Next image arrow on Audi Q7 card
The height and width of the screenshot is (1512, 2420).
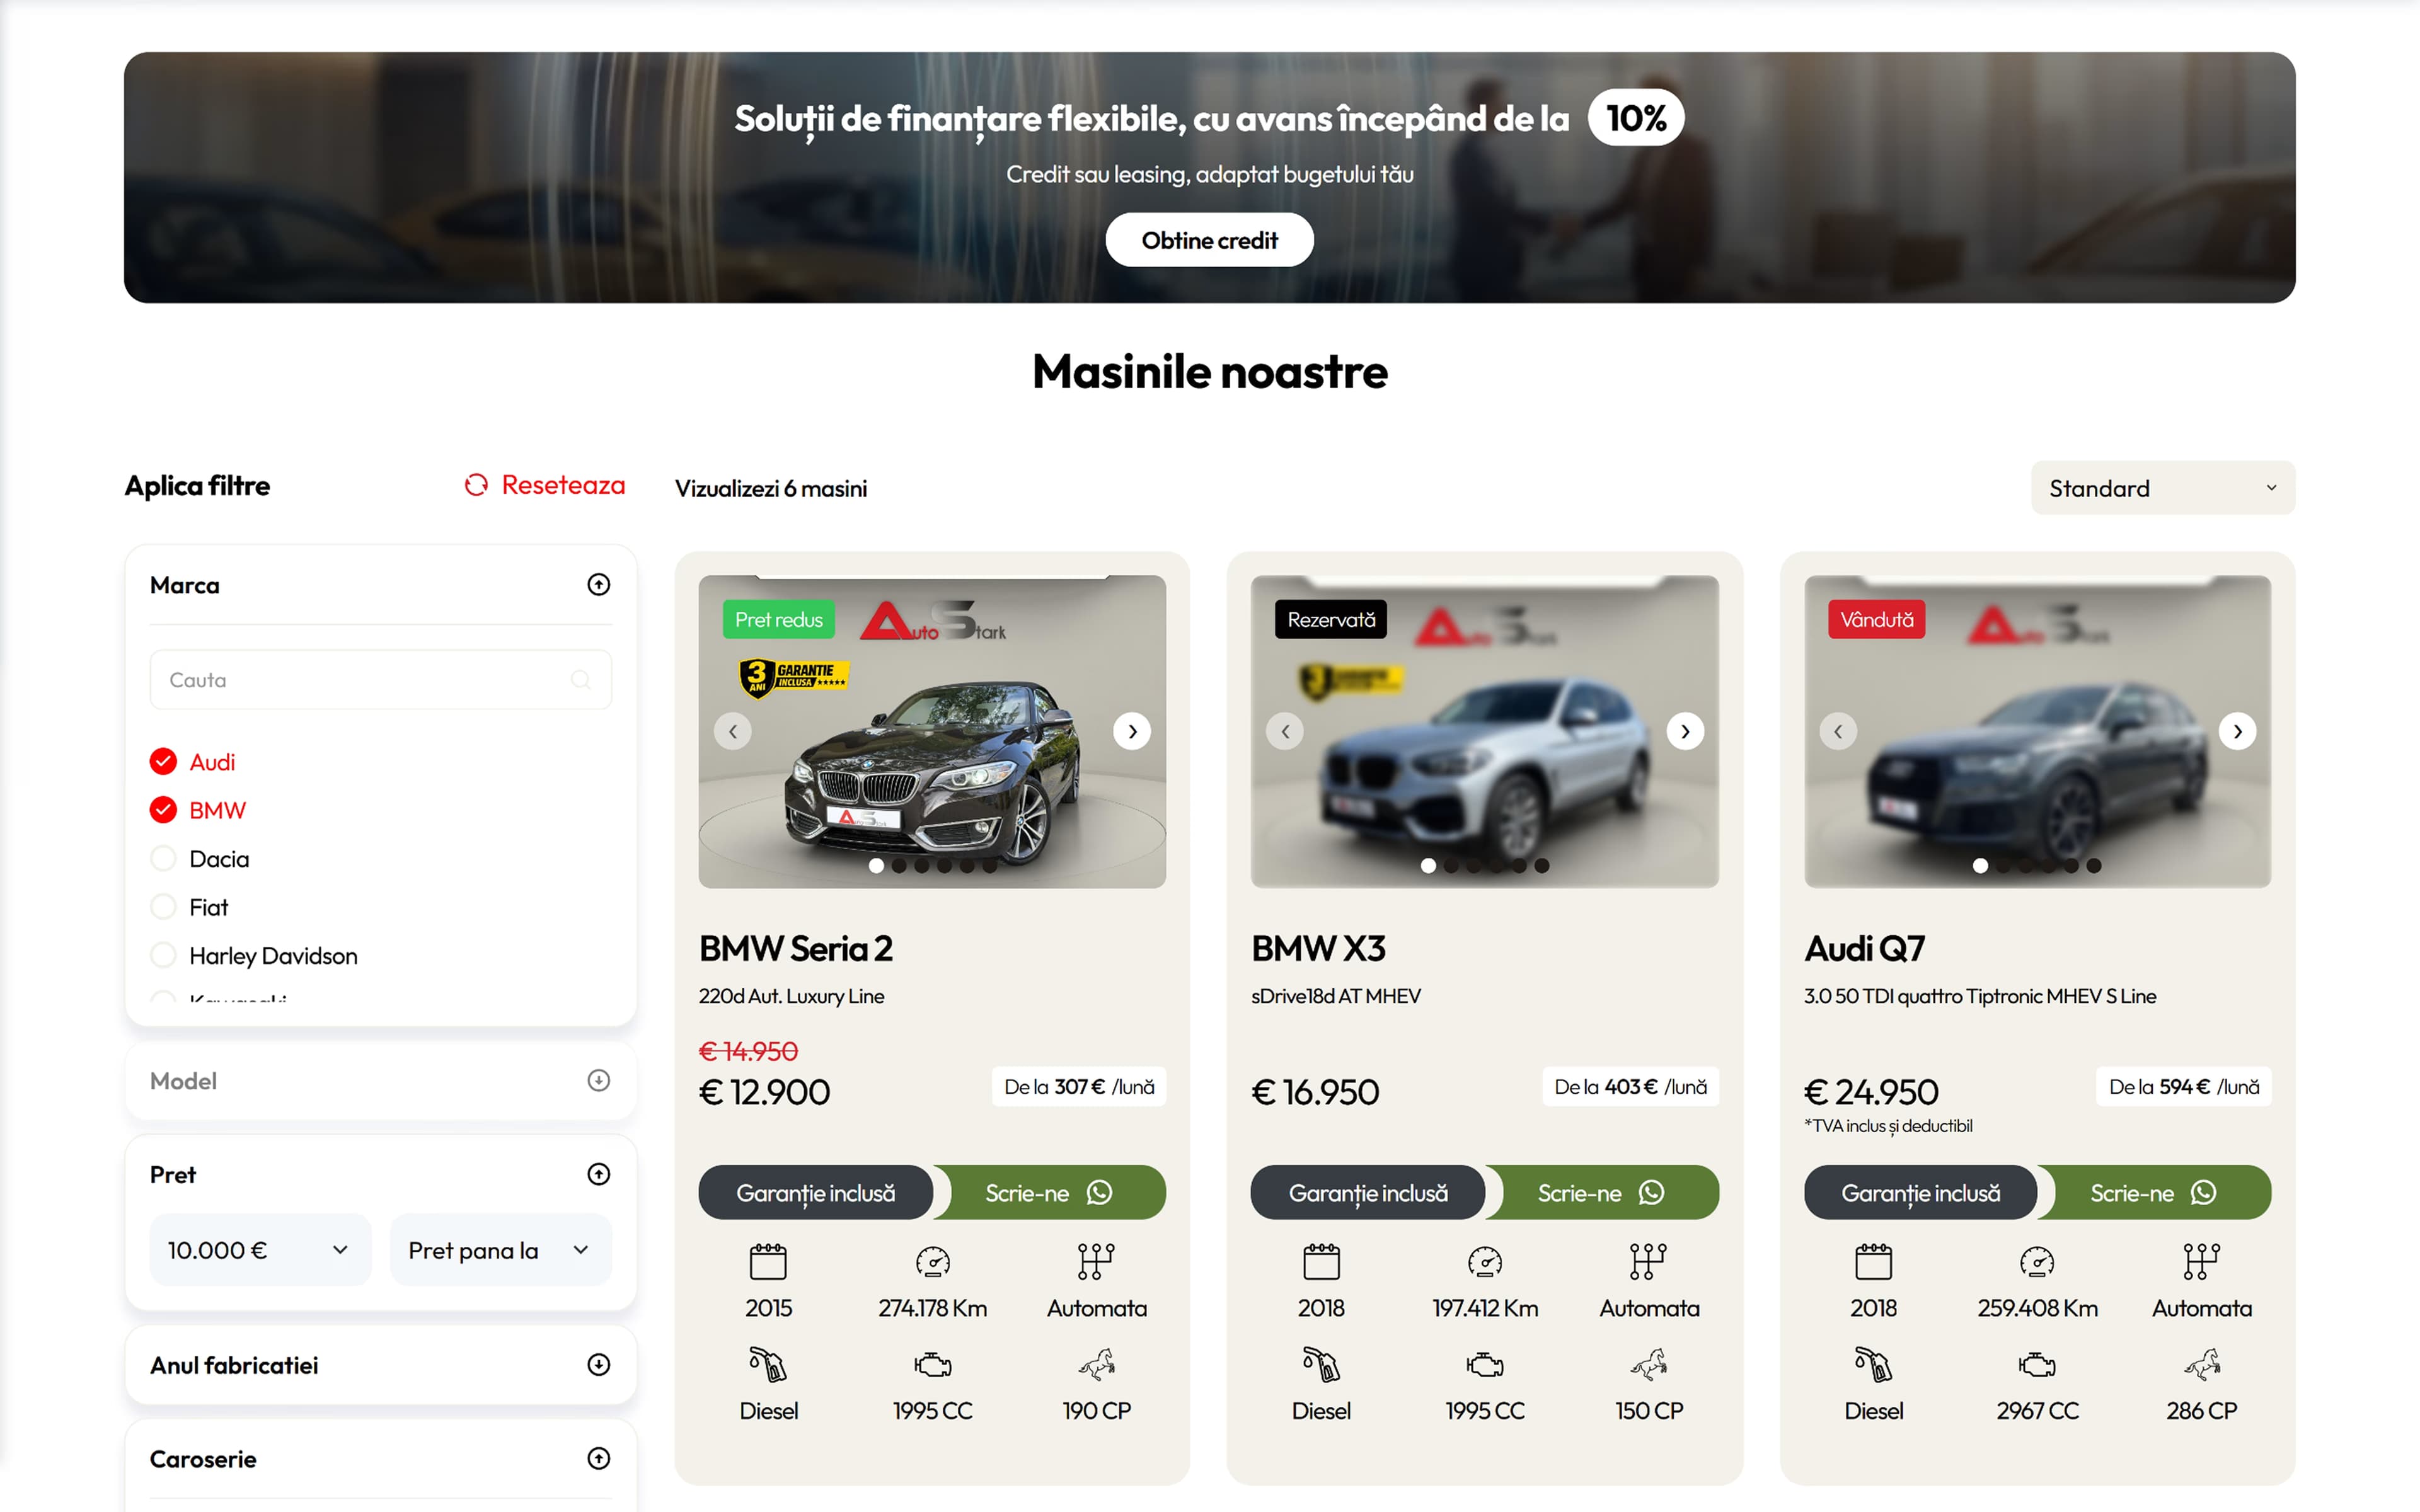[2237, 732]
